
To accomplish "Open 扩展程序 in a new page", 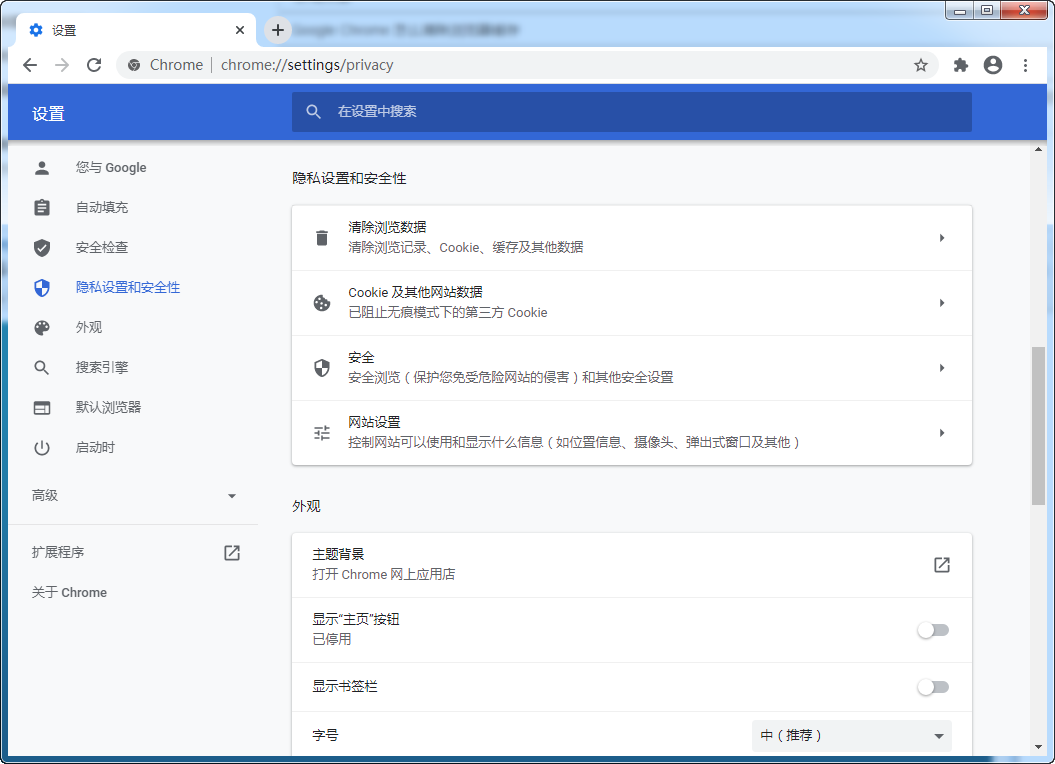I will 231,551.
